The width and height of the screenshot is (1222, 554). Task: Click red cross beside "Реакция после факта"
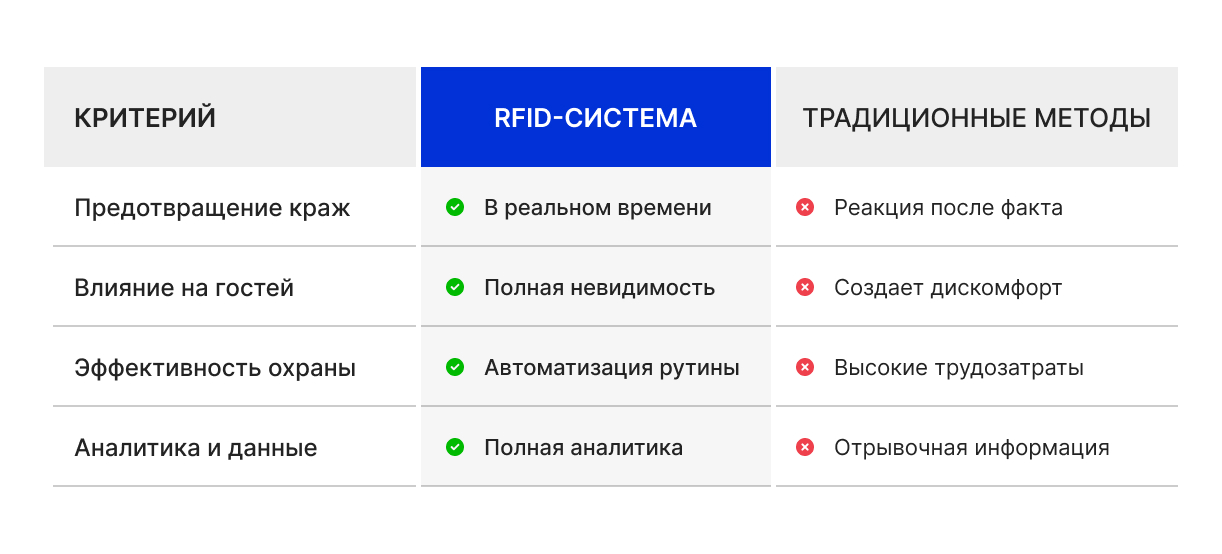pos(804,208)
